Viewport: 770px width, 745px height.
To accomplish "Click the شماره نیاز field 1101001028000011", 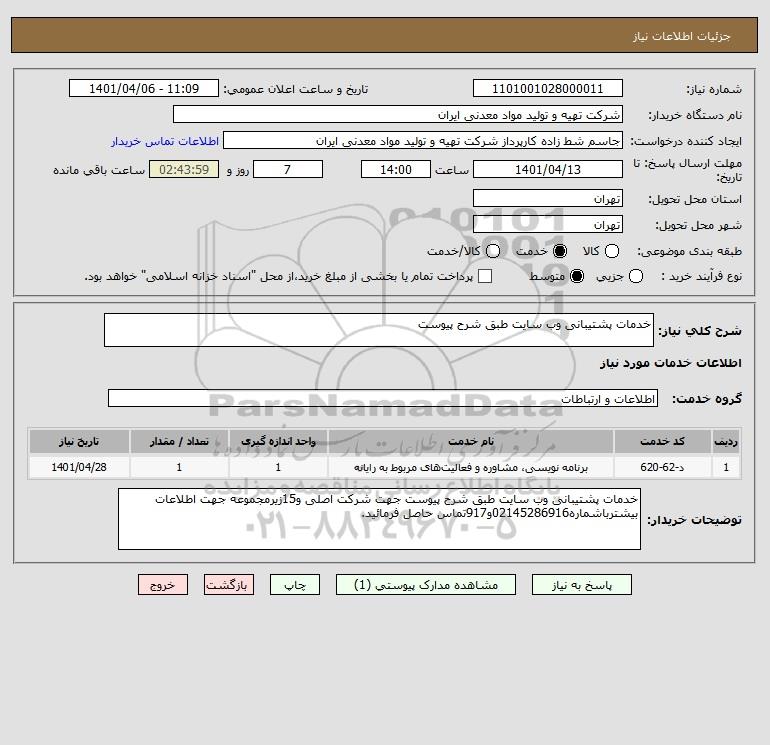I will tap(548, 89).
